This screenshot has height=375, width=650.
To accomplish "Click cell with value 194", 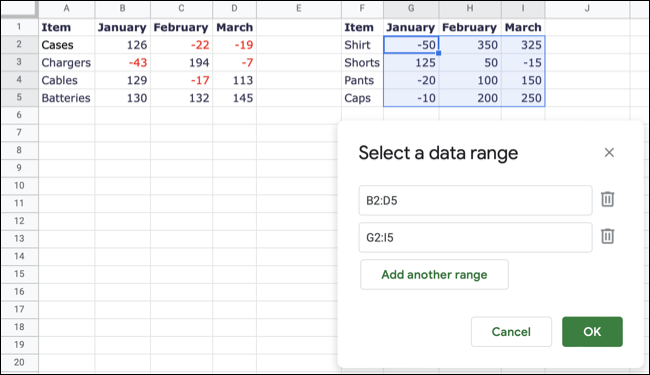I will (181, 63).
